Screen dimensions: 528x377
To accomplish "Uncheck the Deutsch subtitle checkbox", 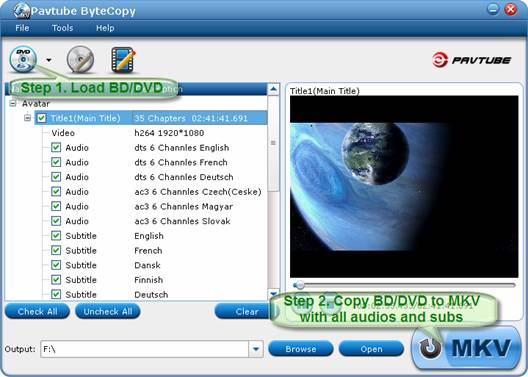I will click(x=56, y=294).
